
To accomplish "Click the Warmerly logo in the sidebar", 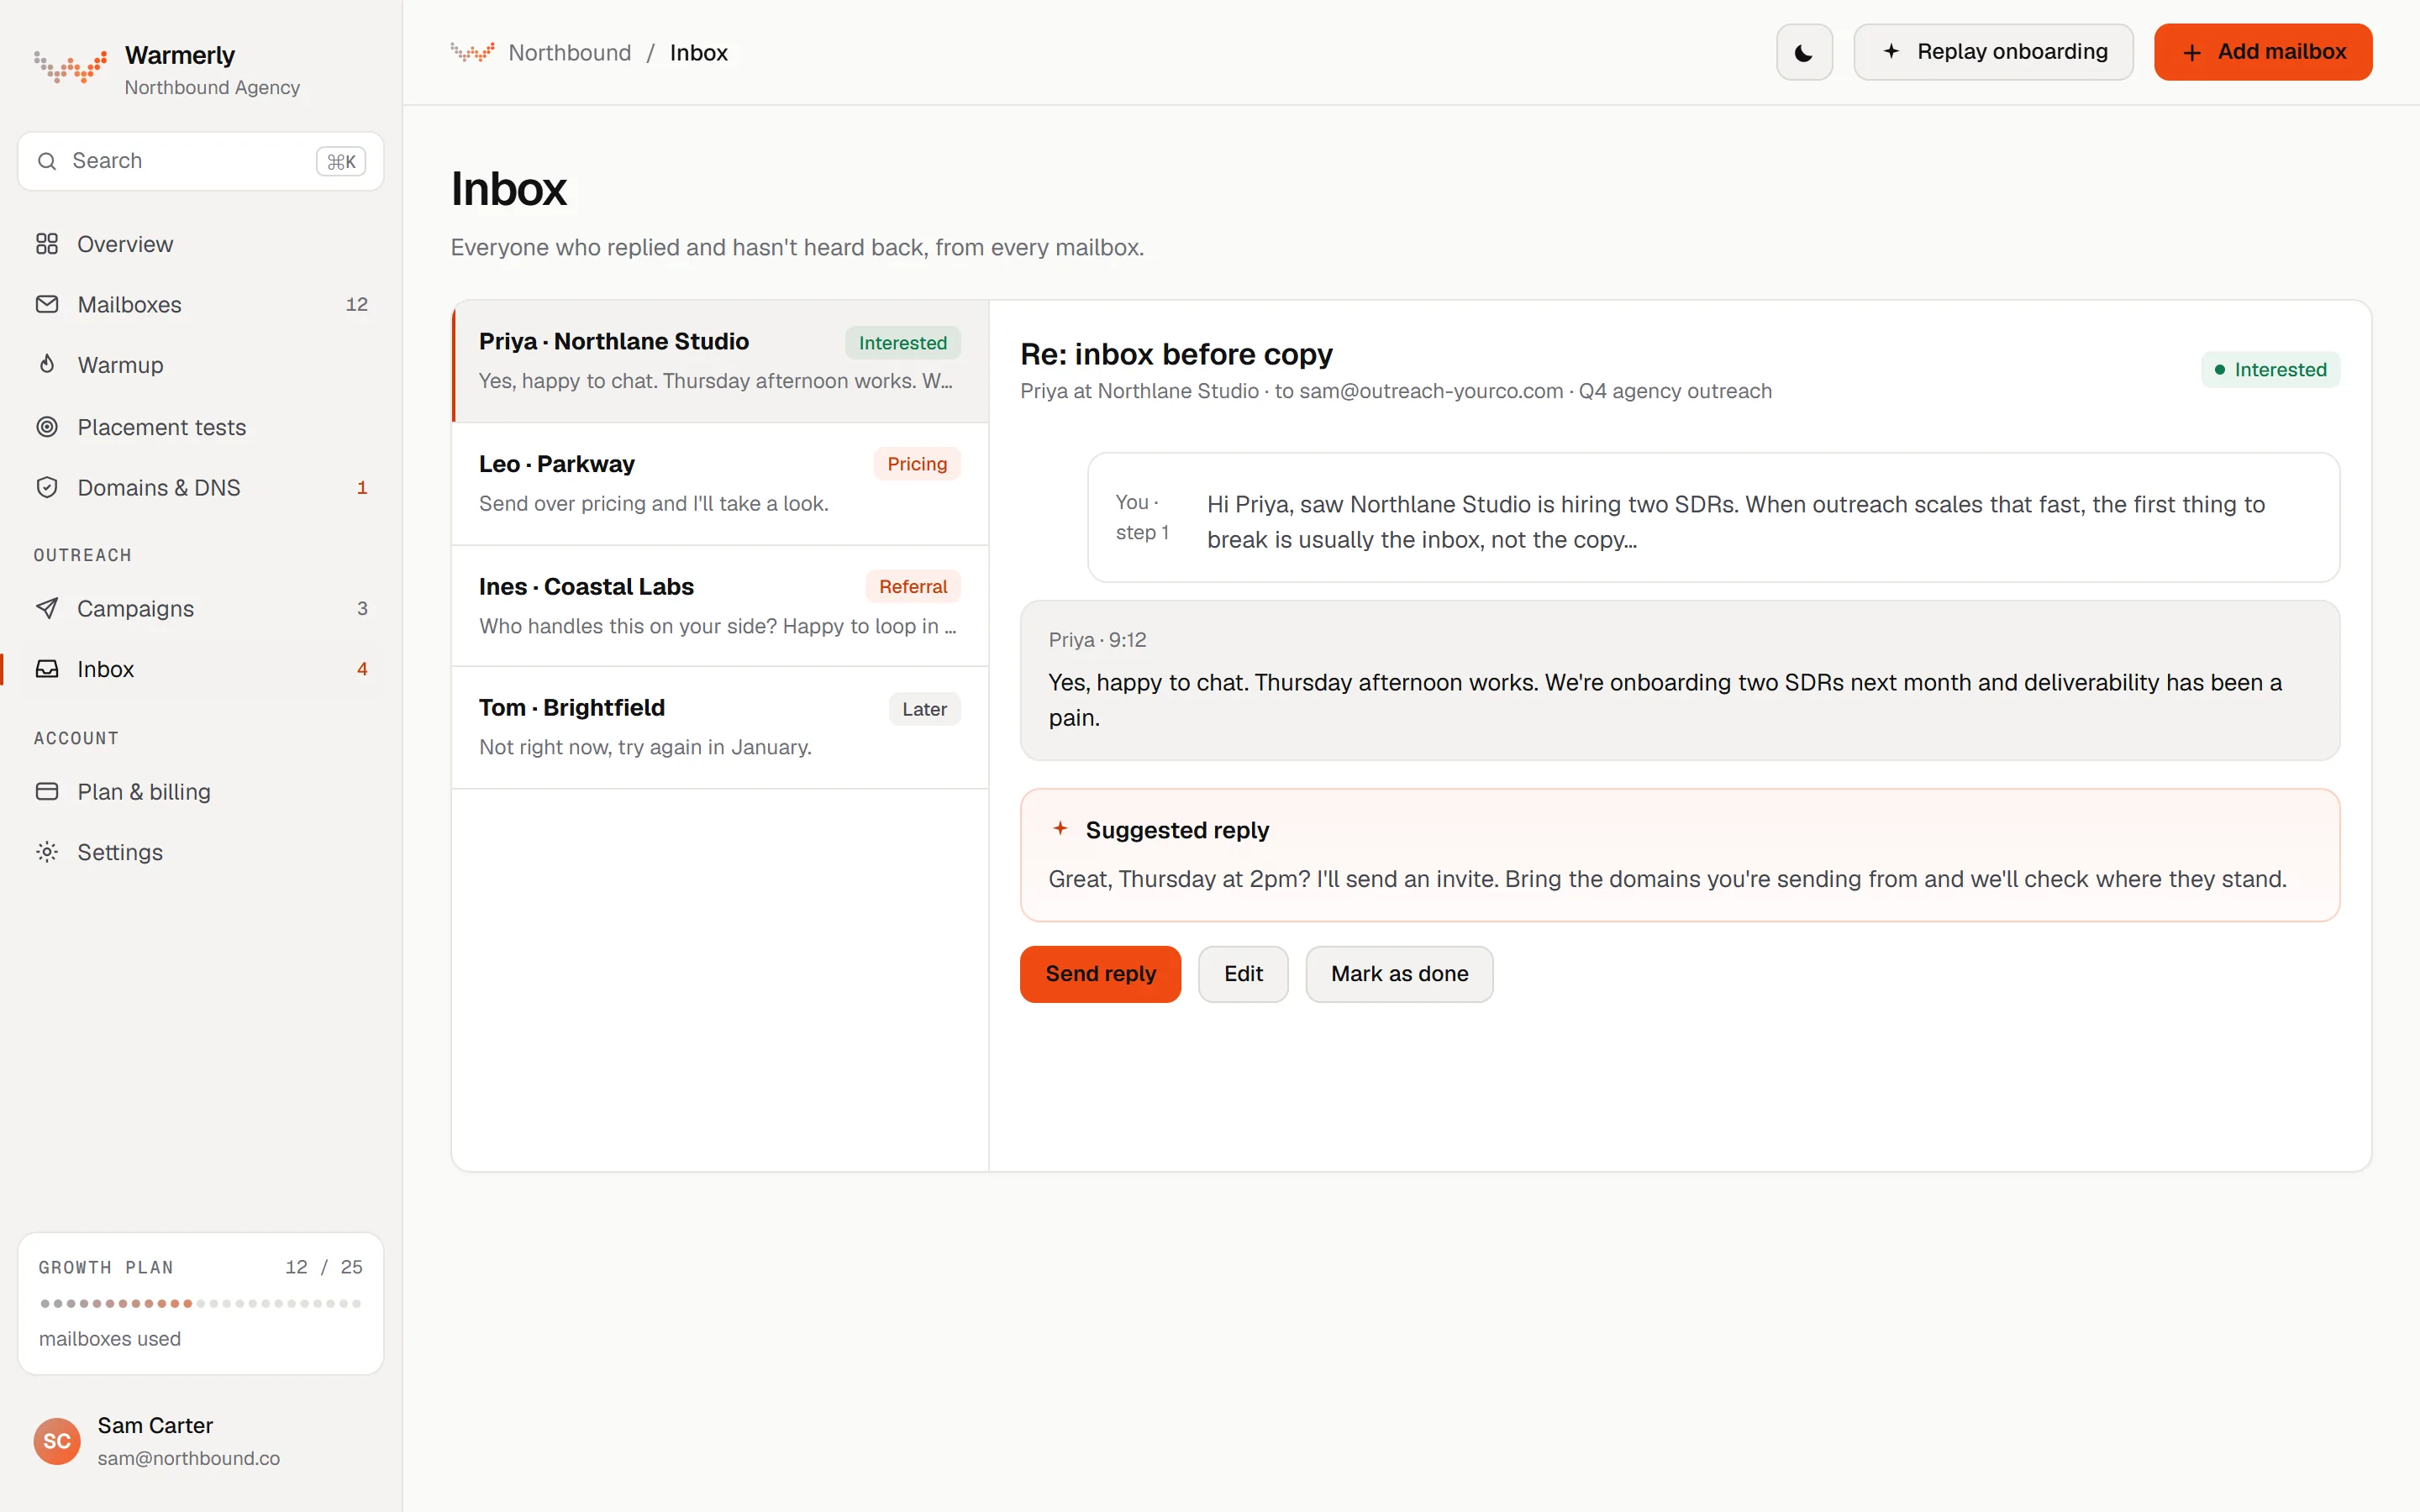I will [70, 66].
